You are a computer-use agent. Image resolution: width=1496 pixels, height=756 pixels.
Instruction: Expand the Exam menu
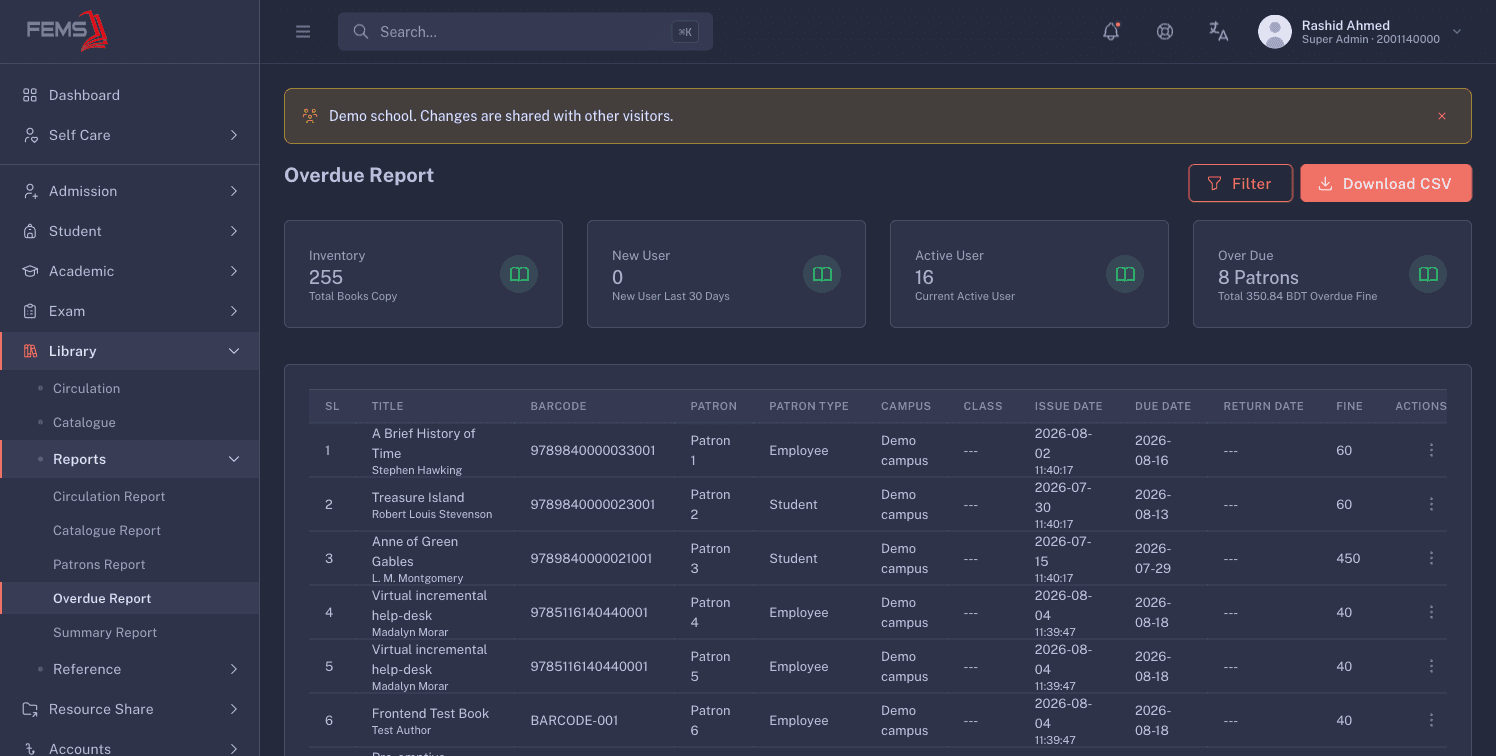coord(130,311)
